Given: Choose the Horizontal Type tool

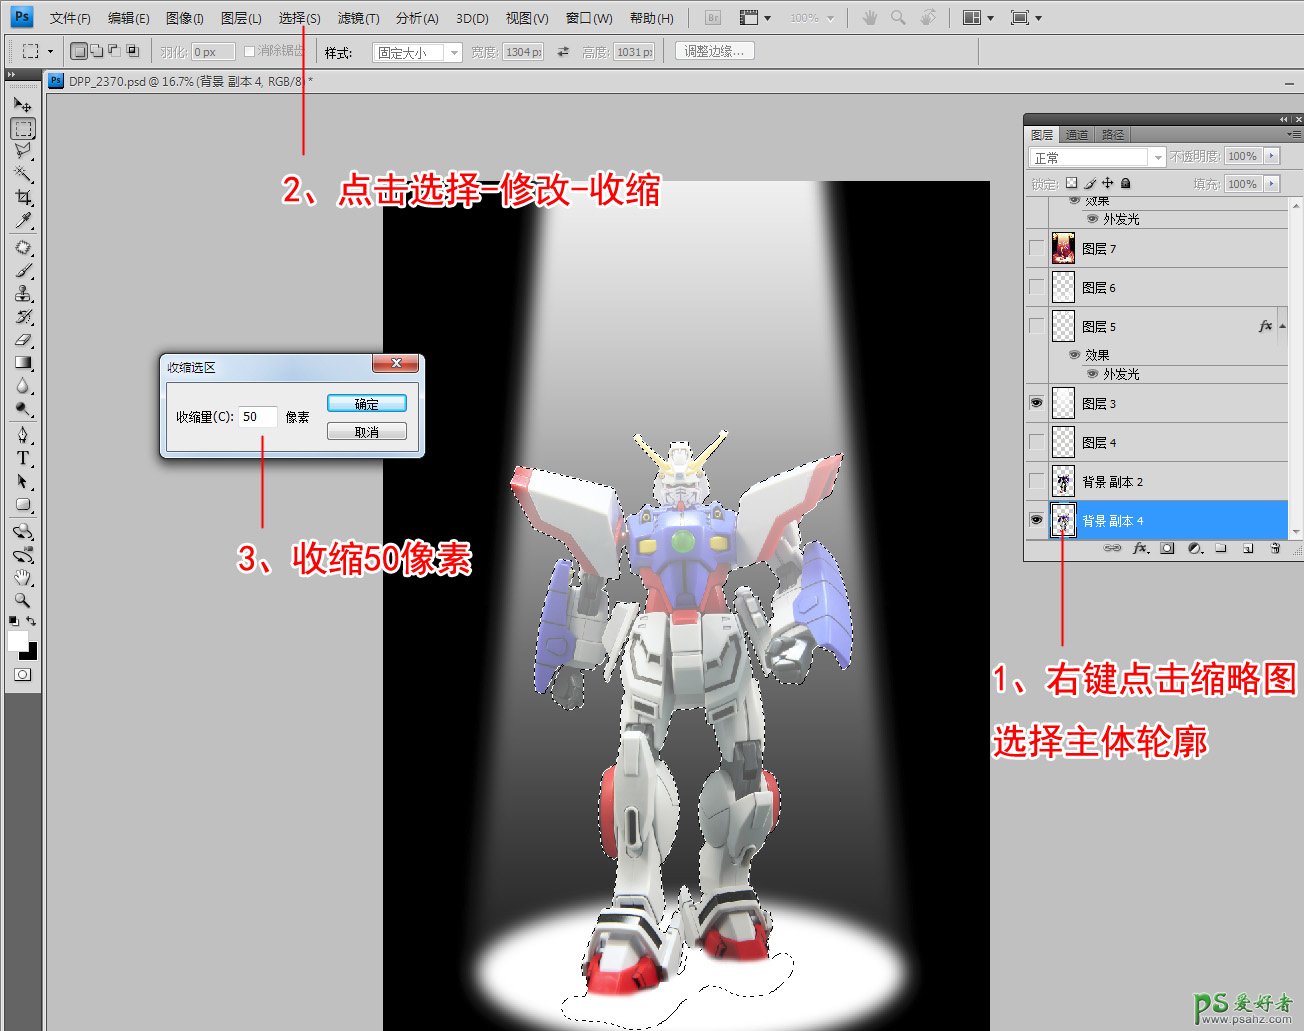Looking at the screenshot, I should click(23, 458).
